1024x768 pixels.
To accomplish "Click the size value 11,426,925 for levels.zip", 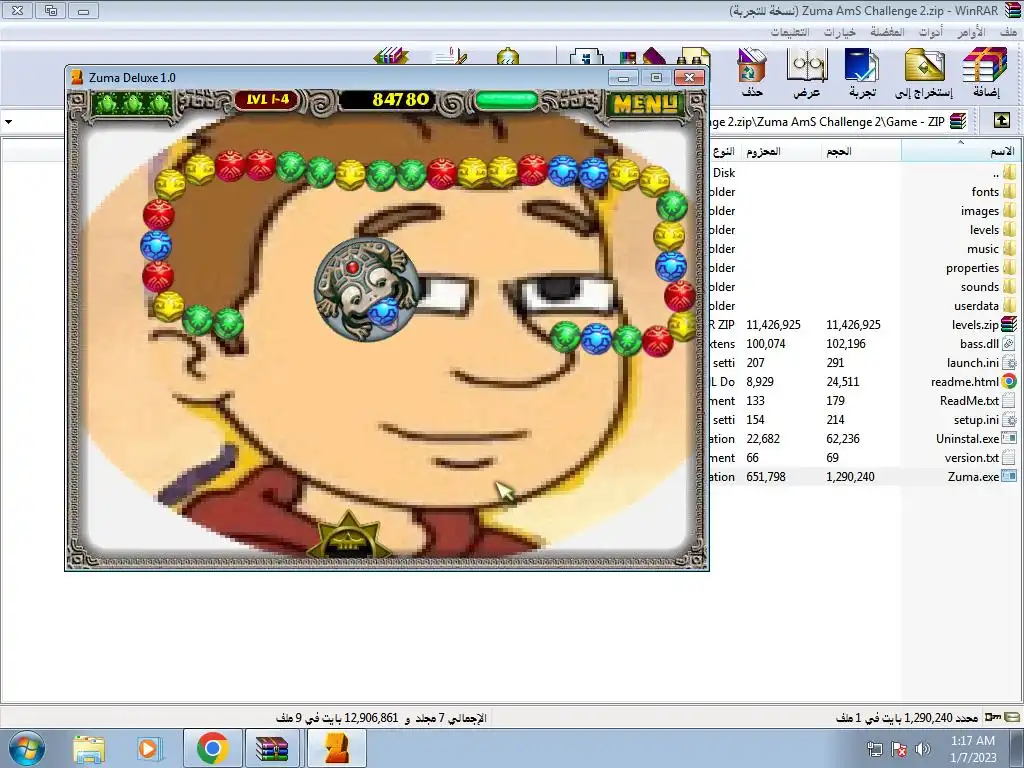I will click(x=854, y=325).
